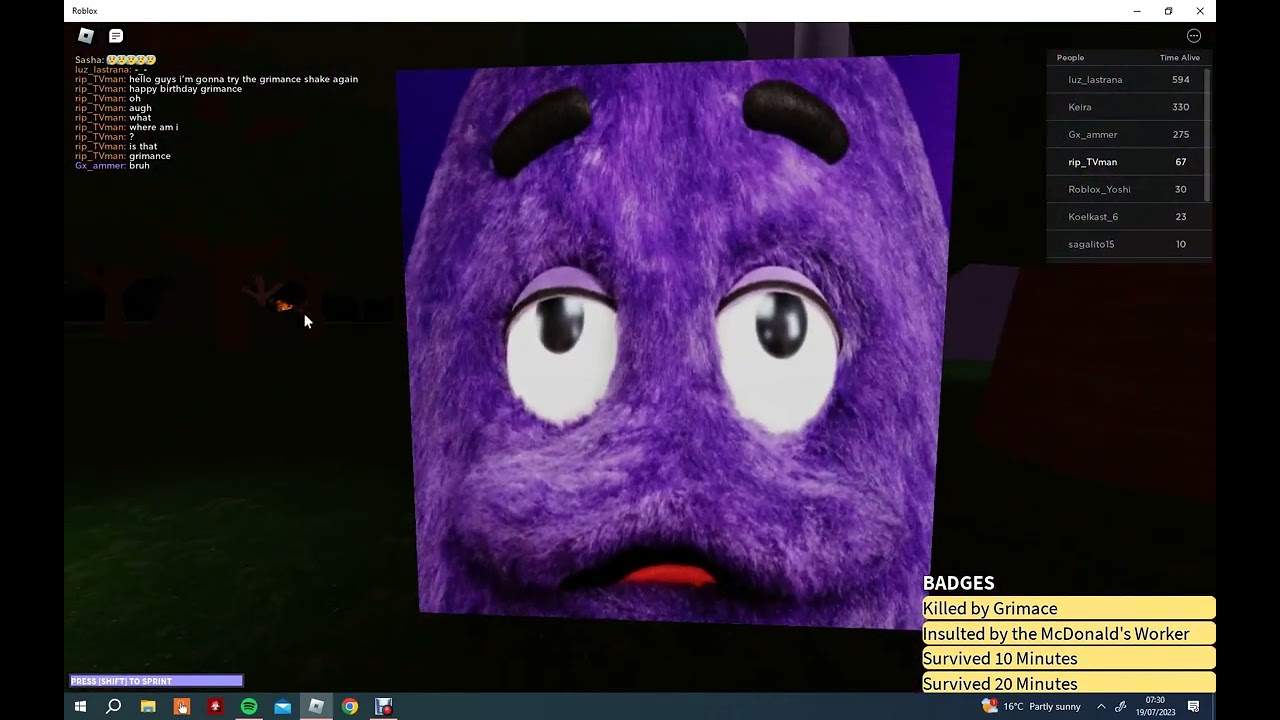Click the Grimace face image
Image resolution: width=1280 pixels, height=720 pixels.
[x=677, y=340]
